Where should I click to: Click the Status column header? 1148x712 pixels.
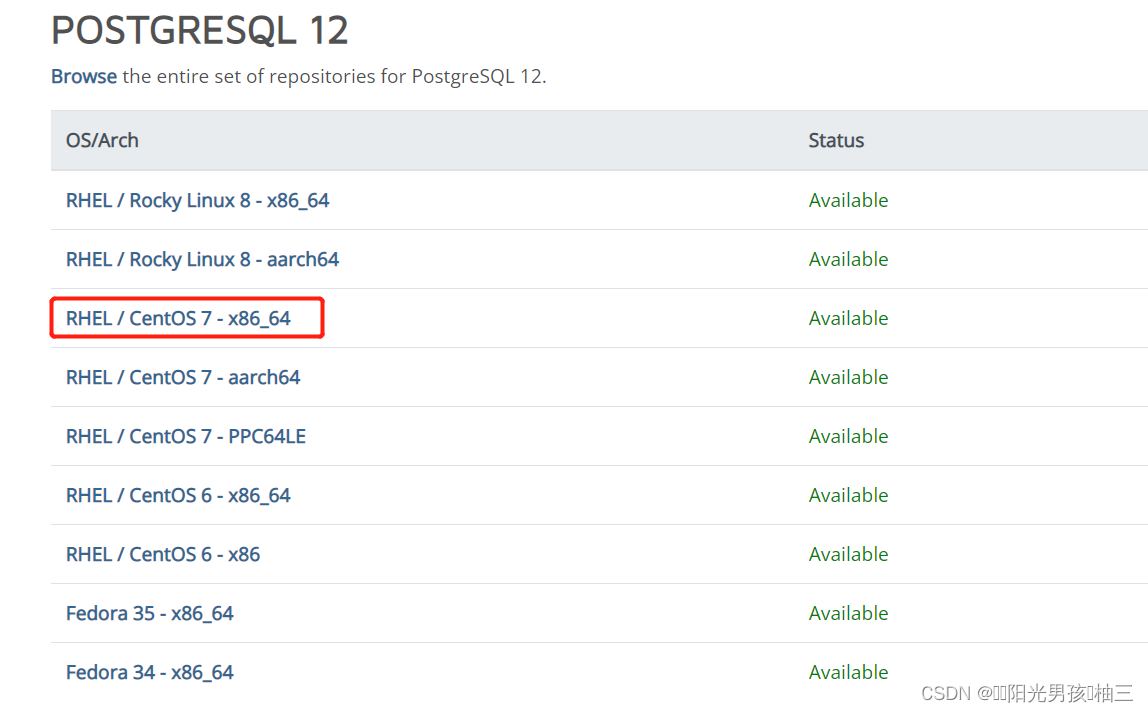(836, 141)
